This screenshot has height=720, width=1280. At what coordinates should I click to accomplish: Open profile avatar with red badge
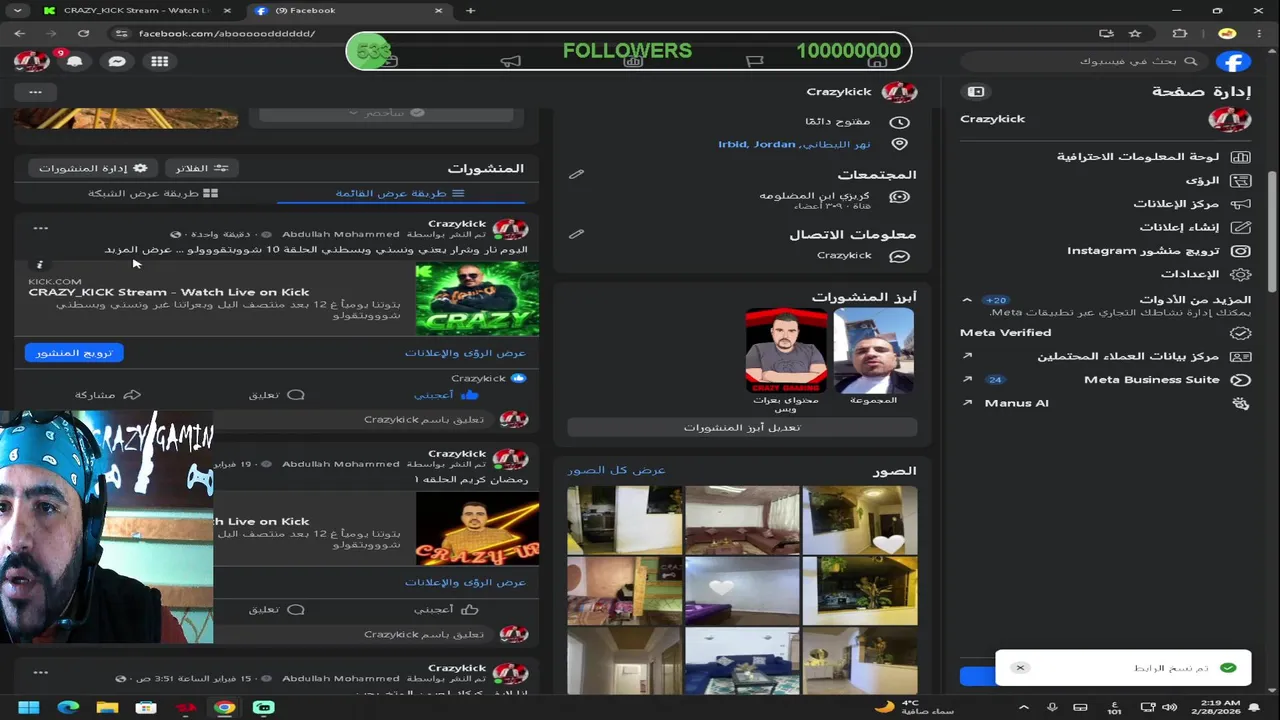click(31, 61)
